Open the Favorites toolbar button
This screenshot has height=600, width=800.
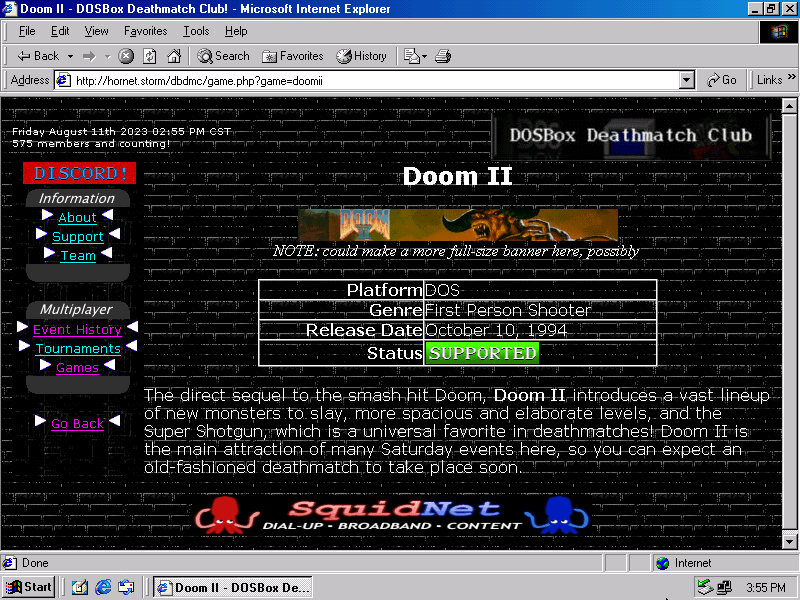pyautogui.click(x=293, y=56)
